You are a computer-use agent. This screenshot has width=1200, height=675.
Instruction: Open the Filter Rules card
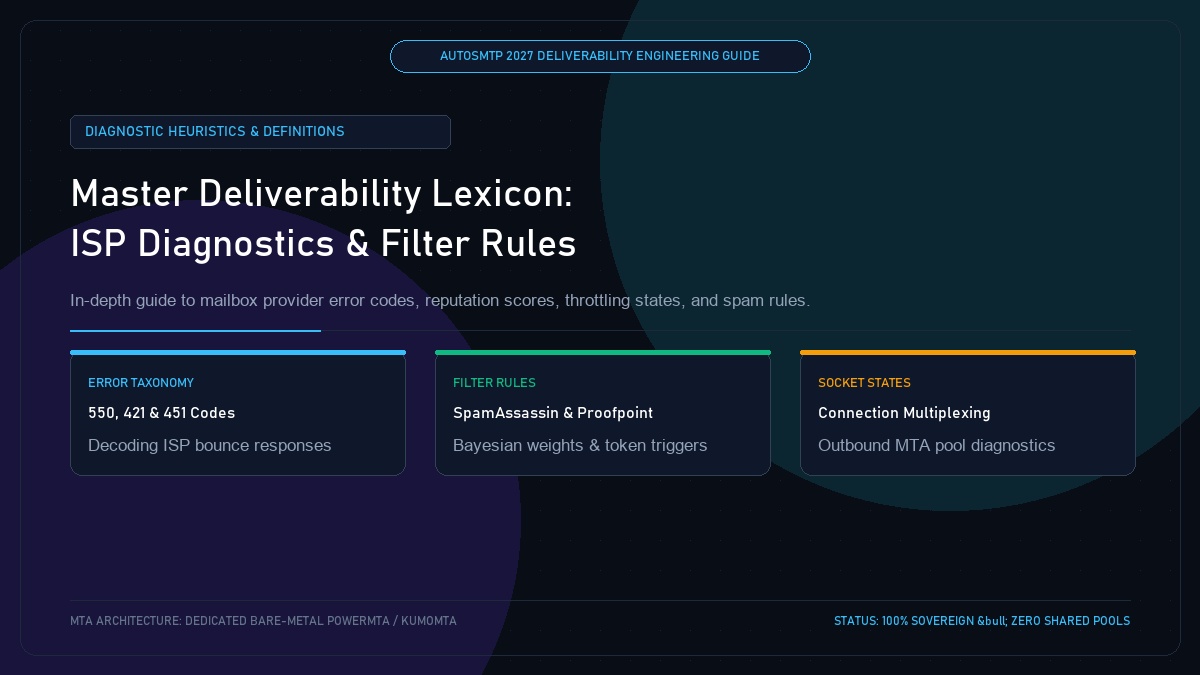[603, 413]
